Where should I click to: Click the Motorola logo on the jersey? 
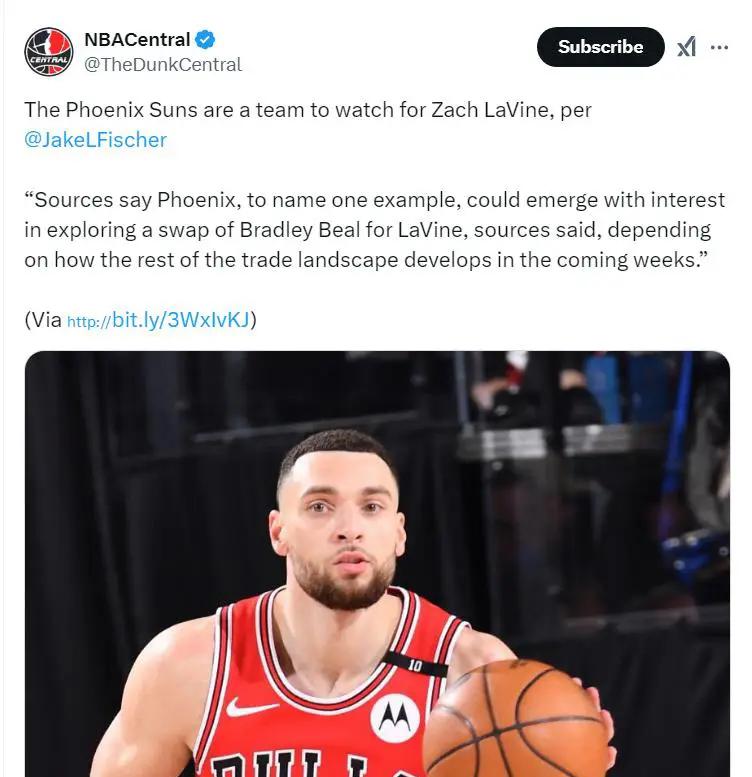click(x=395, y=718)
